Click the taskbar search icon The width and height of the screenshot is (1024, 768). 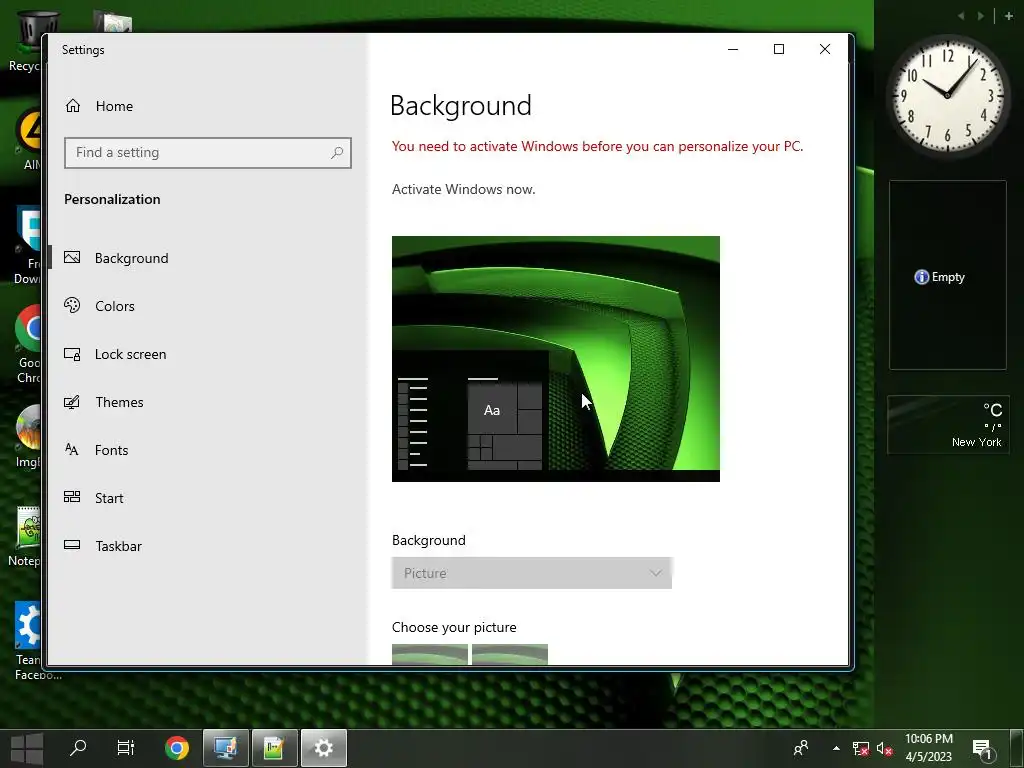point(78,747)
